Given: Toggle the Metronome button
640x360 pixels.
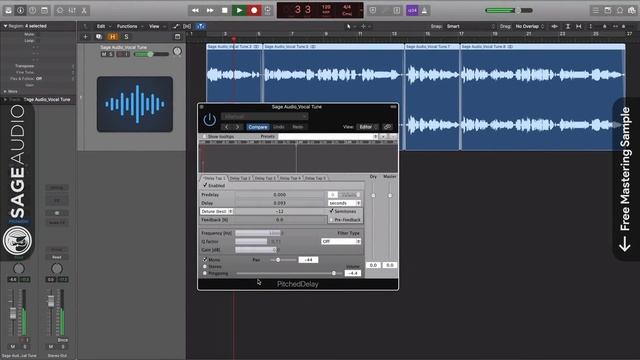Looking at the screenshot, I should [424, 10].
